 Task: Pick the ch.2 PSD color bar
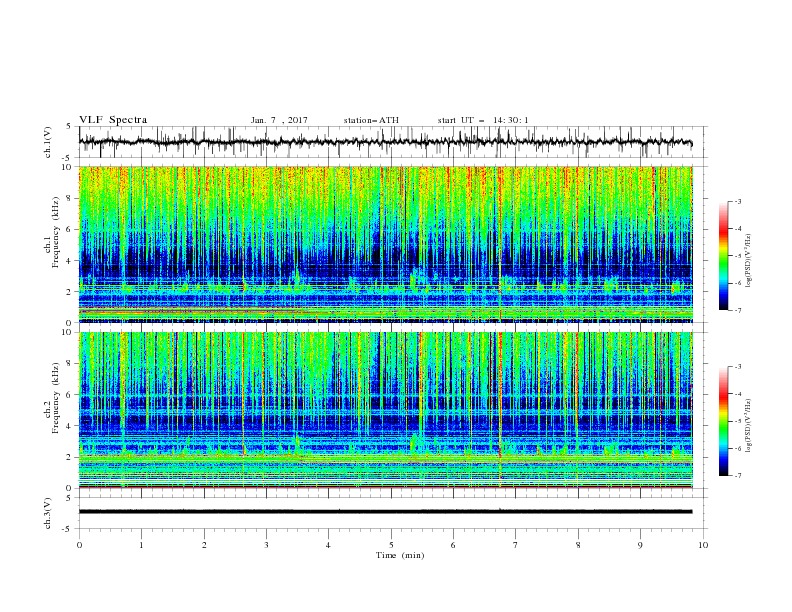(724, 421)
